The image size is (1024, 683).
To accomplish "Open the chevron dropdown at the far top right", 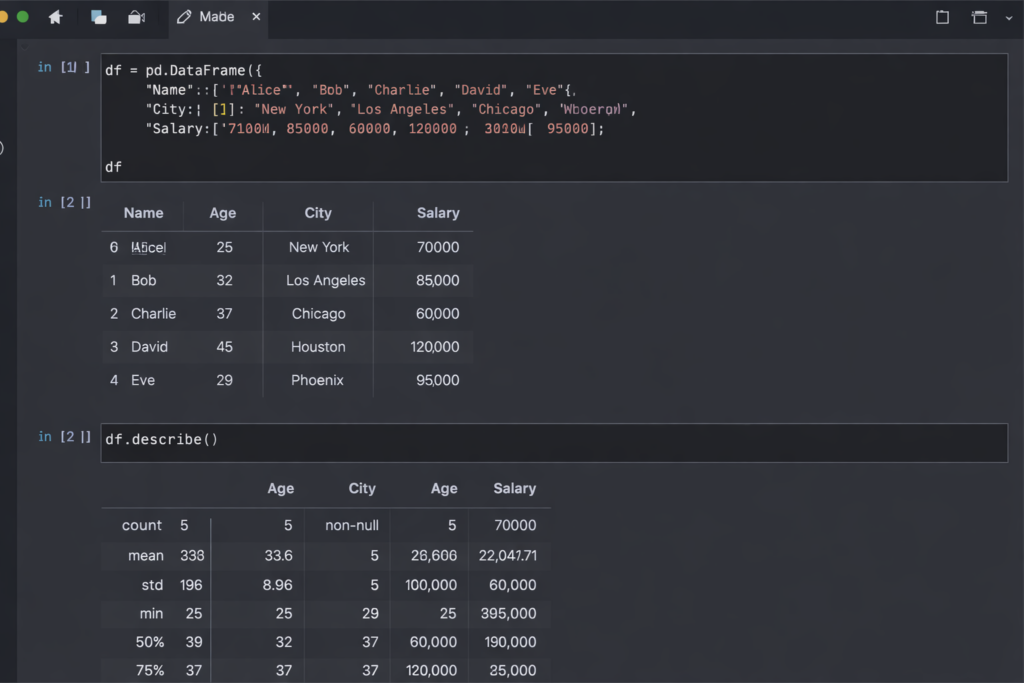I will coord(1009,16).
